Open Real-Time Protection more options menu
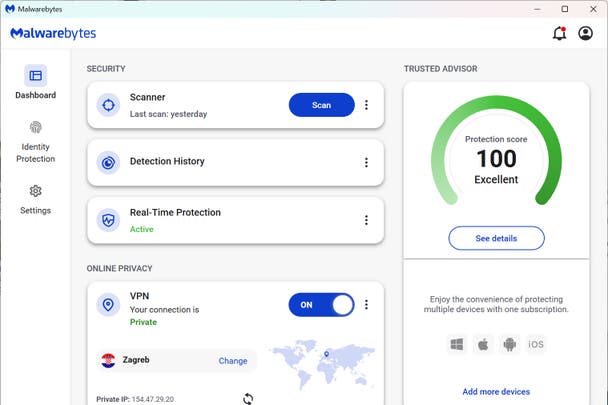The height and width of the screenshot is (405, 608). pyautogui.click(x=366, y=220)
